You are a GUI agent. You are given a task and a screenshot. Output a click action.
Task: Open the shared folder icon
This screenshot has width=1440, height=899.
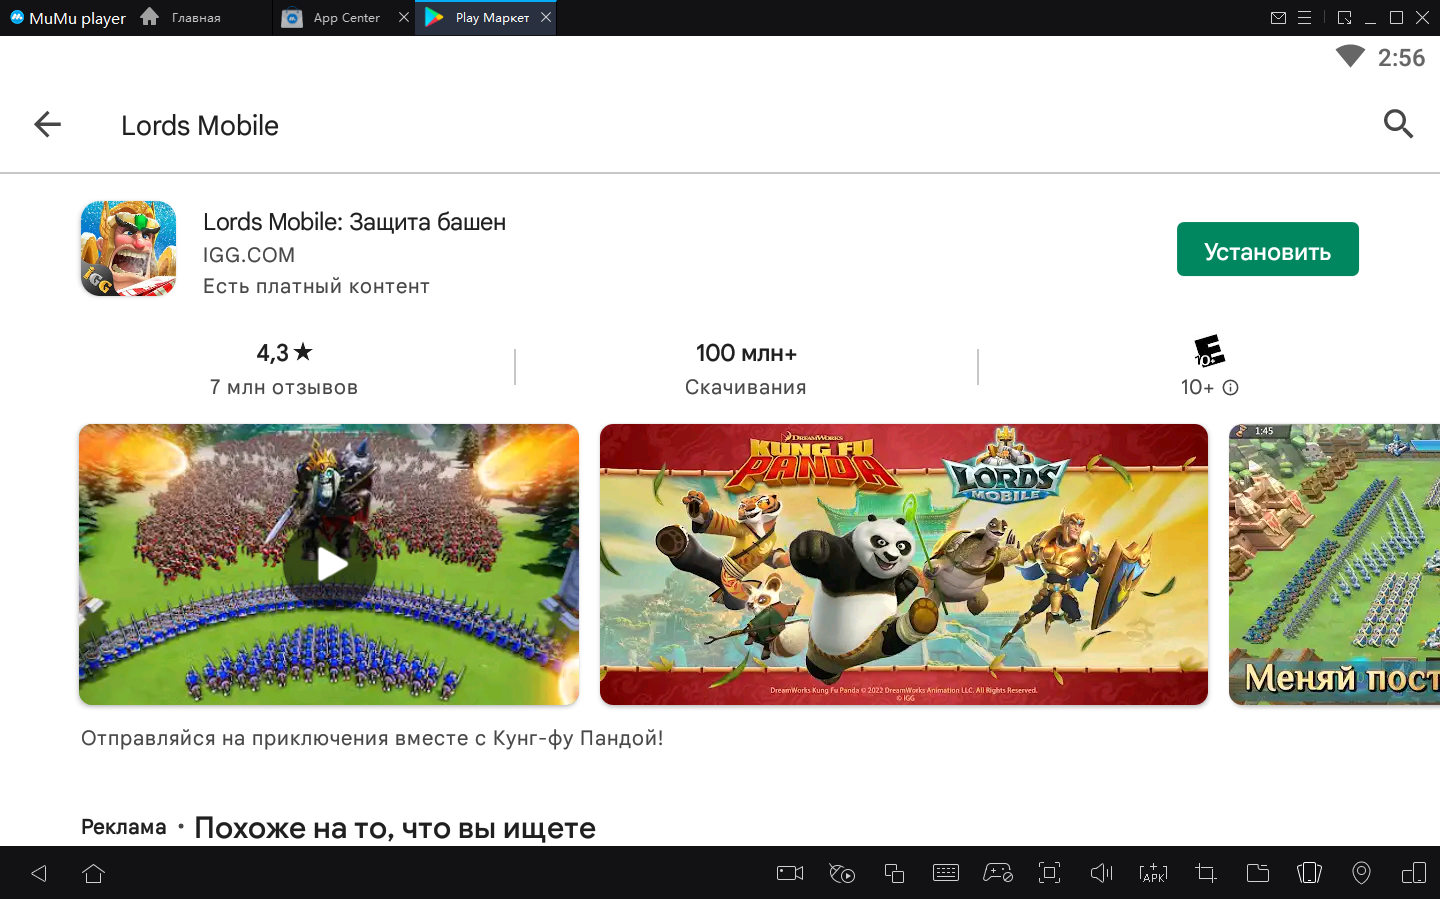(1257, 873)
